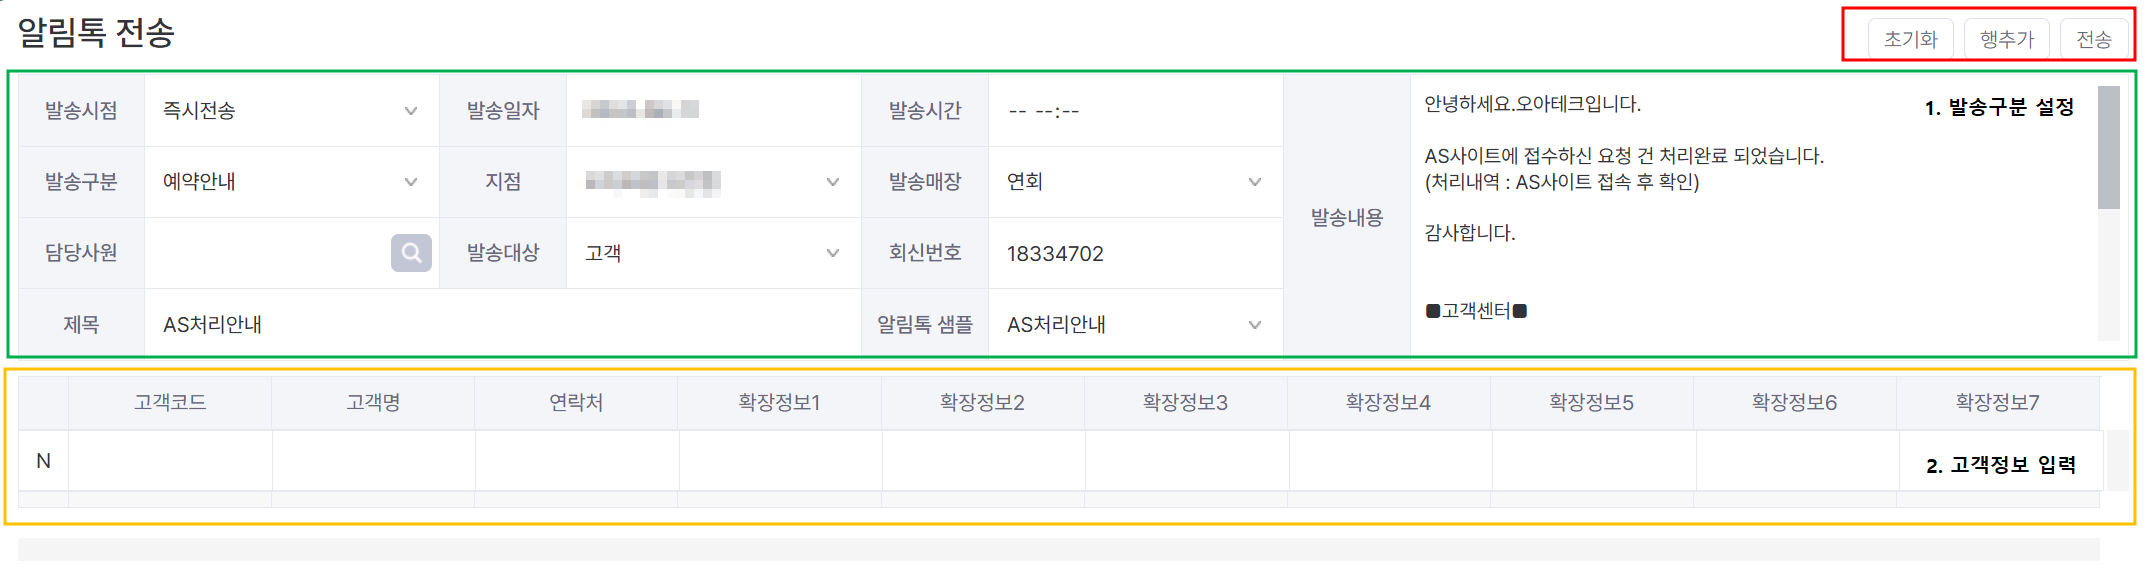
Task: Click the 연락처 cell in row N
Action: click(577, 461)
